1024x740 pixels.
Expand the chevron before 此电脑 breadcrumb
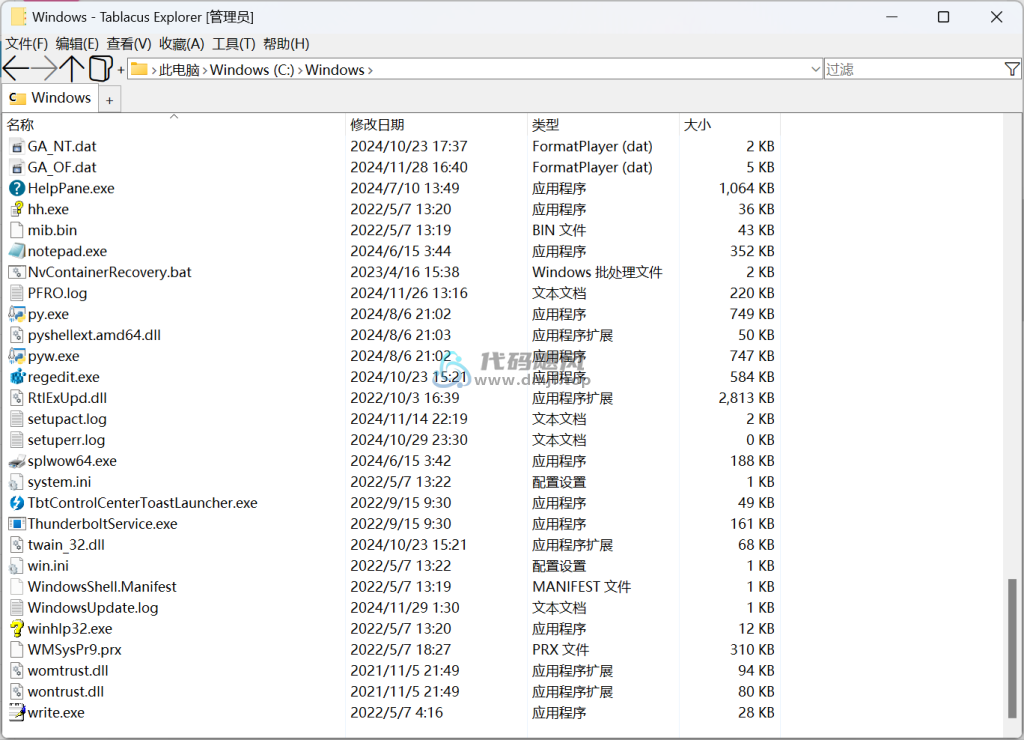[154, 70]
